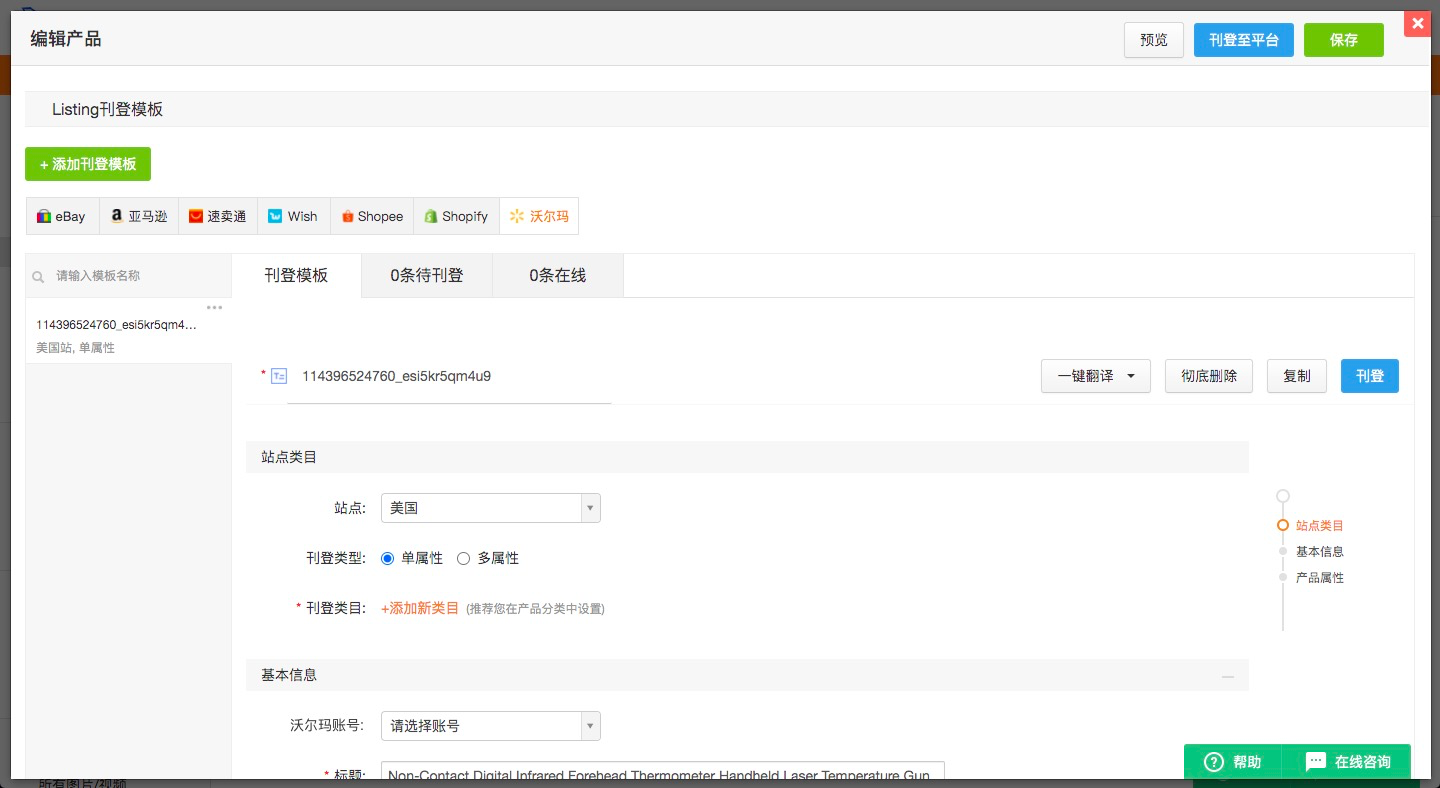Screen dimensions: 1440x788
Task: Open the 站点 dropdown showing 美国
Action: [490, 508]
